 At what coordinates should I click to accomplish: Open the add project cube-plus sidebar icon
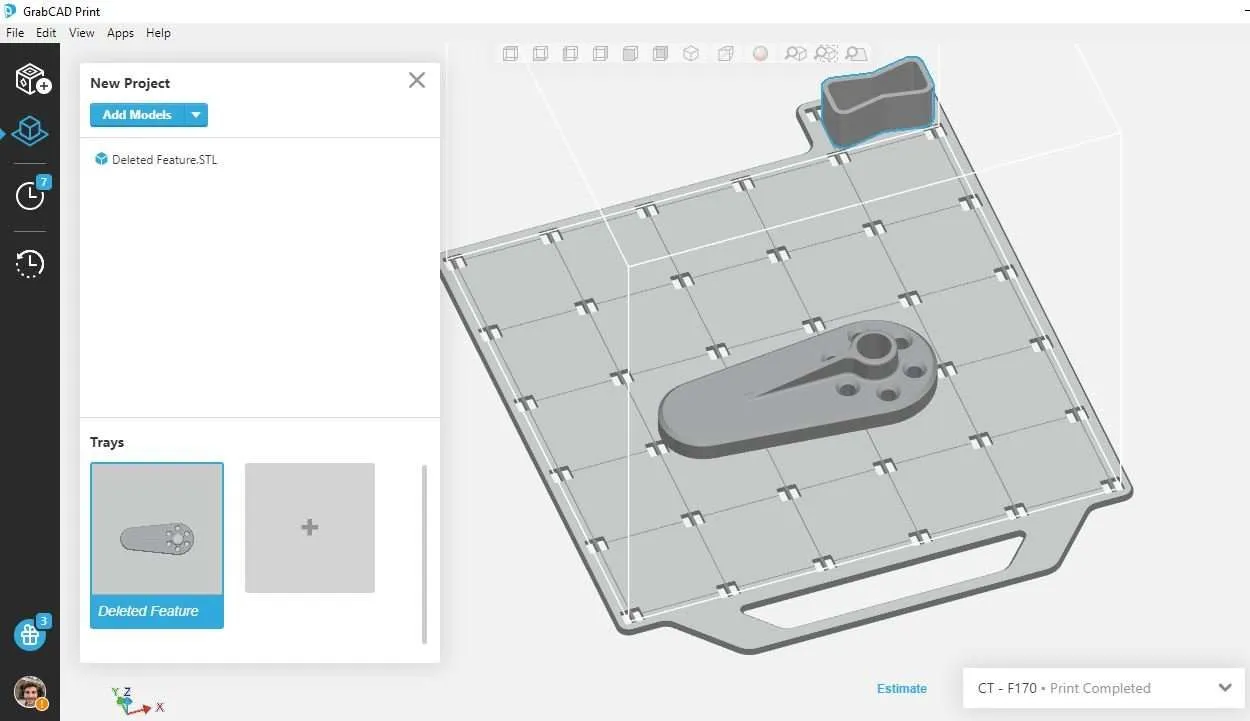coord(32,78)
